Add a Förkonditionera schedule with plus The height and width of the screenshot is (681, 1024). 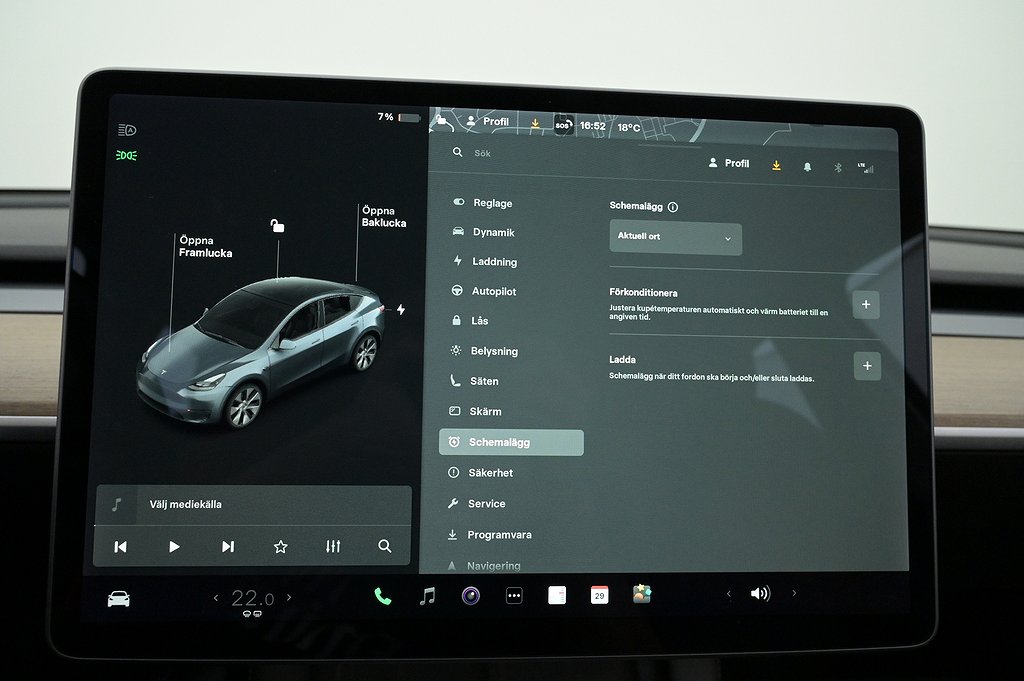click(866, 305)
